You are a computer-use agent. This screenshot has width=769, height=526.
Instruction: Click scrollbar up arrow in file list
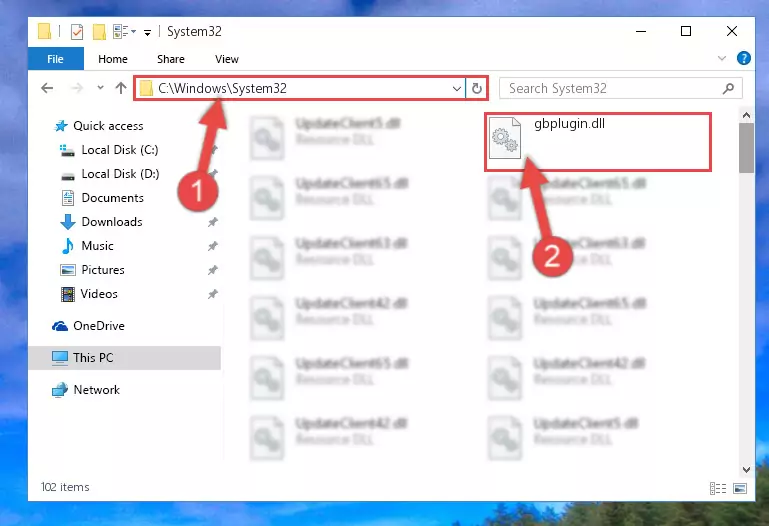[x=746, y=116]
